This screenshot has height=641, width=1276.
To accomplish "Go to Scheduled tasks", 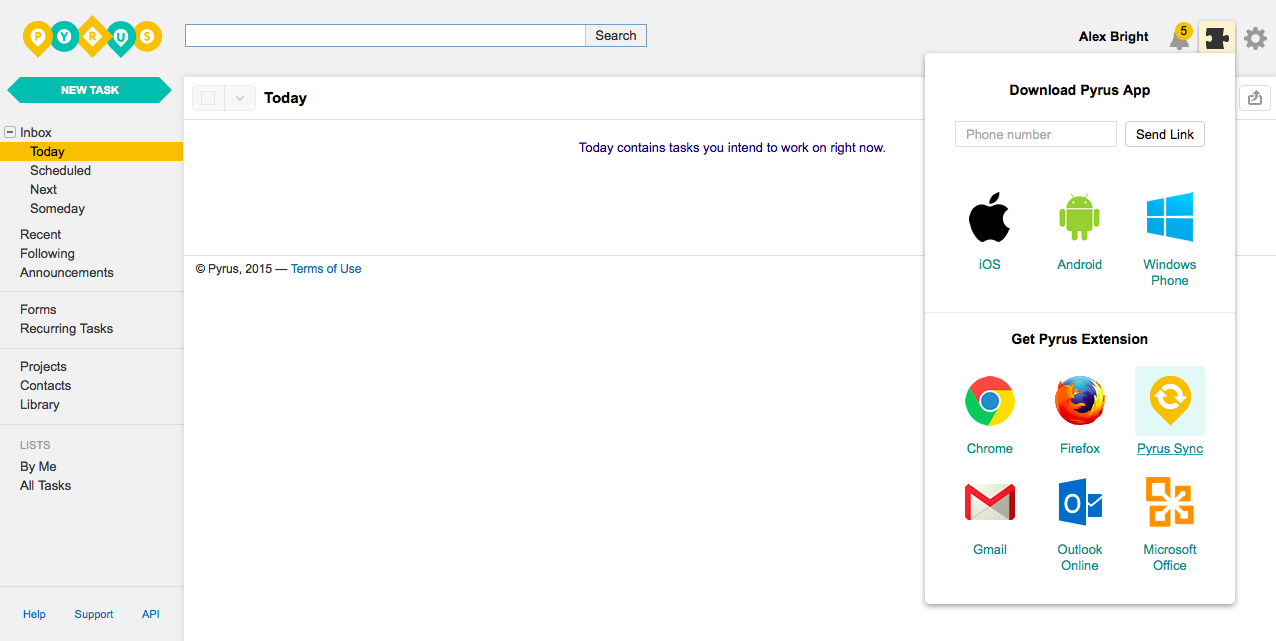I will pos(60,171).
